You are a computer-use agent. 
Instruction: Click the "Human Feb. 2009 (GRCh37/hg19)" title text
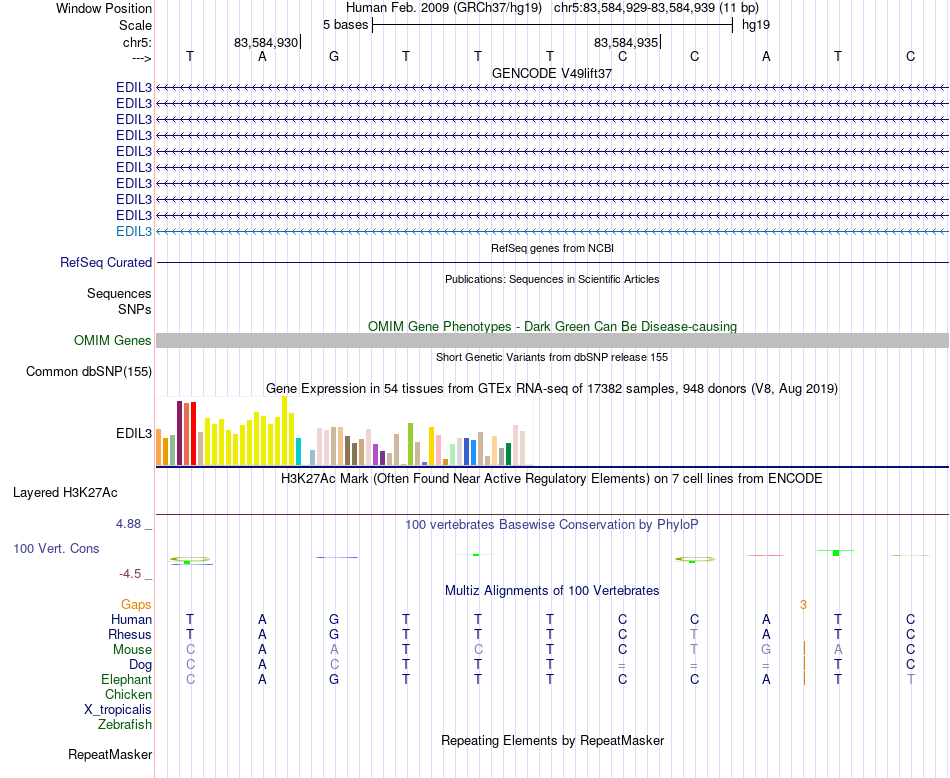[443, 8]
